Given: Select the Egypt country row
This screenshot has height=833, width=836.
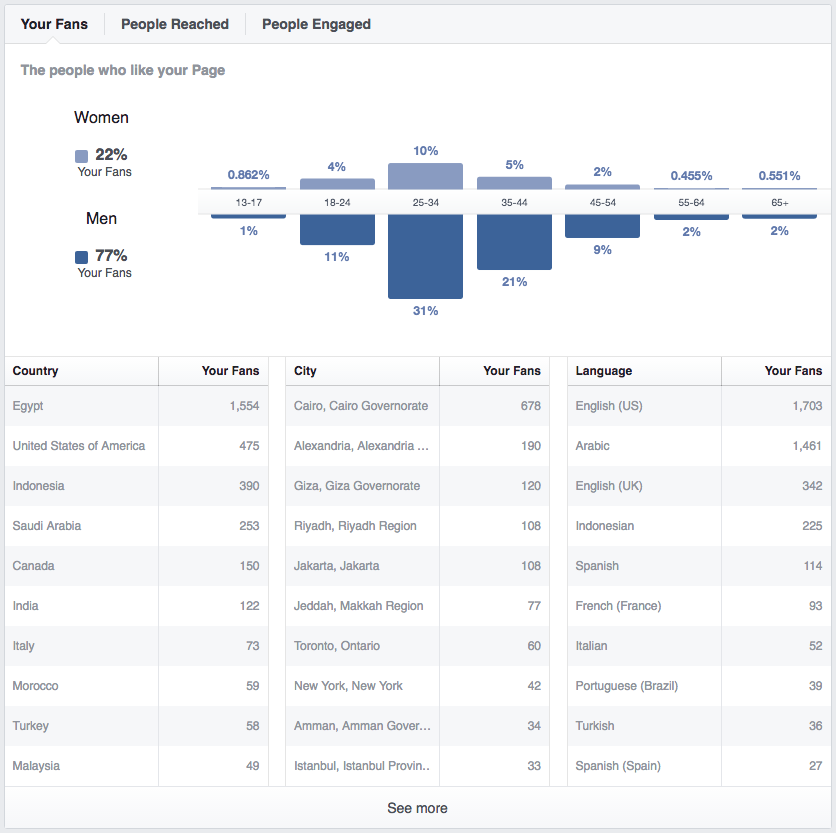Looking at the screenshot, I should 136,406.
